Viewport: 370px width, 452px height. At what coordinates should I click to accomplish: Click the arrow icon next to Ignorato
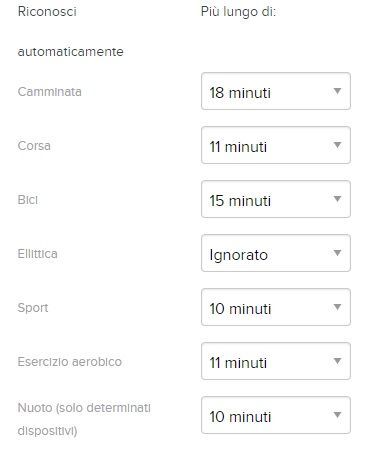[337, 253]
